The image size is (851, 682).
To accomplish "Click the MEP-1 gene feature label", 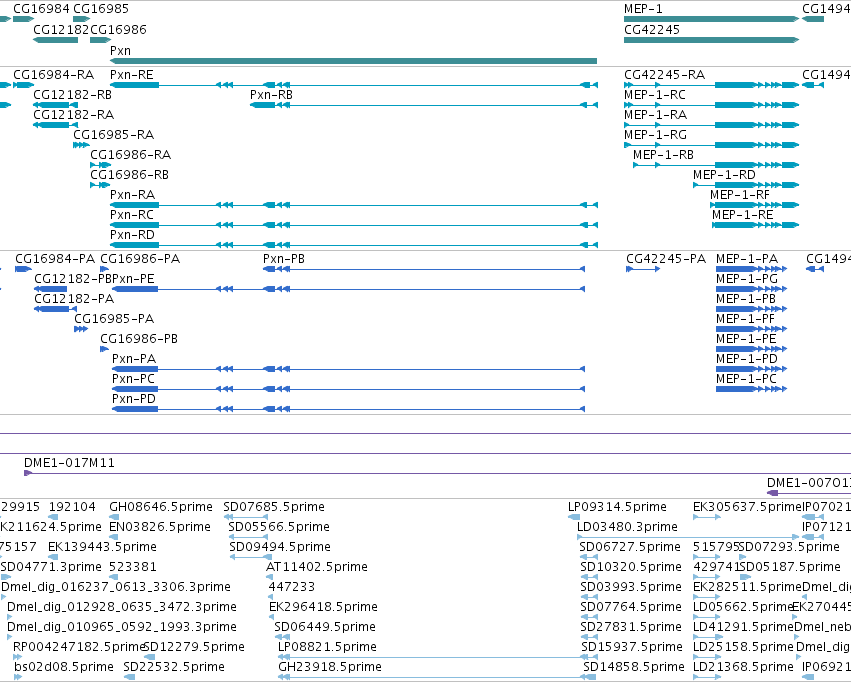I will tap(643, 9).
